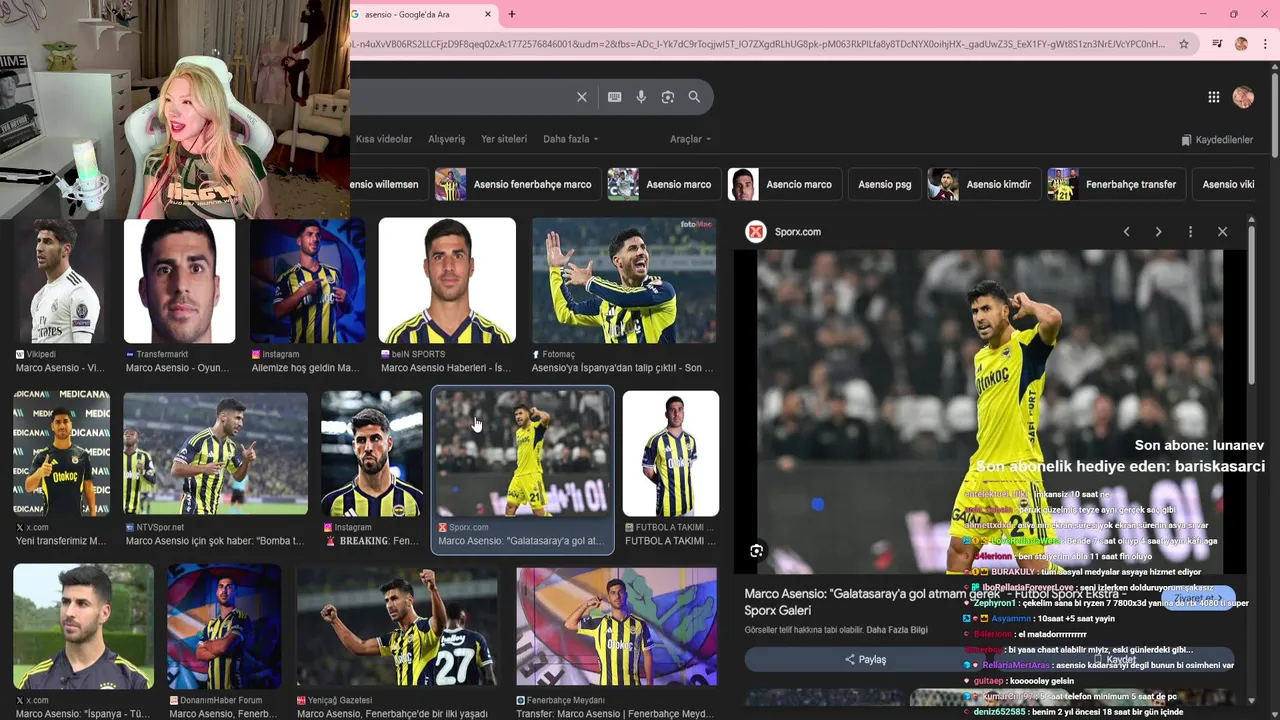Search by image with Lens icon
Image resolution: width=1280 pixels, height=720 pixels.
668,97
